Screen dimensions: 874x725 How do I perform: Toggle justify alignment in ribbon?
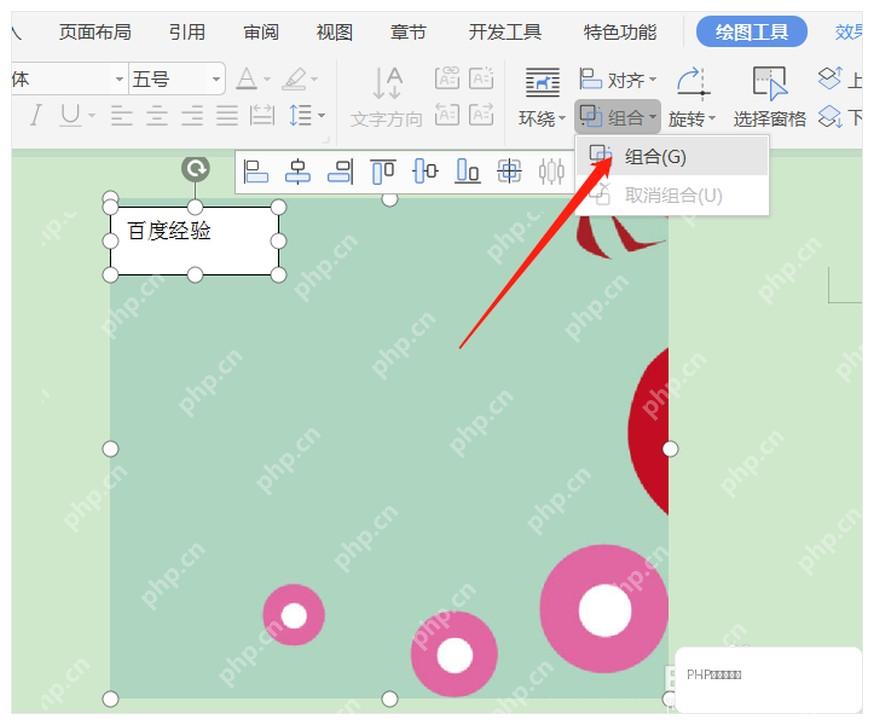pyautogui.click(x=227, y=115)
